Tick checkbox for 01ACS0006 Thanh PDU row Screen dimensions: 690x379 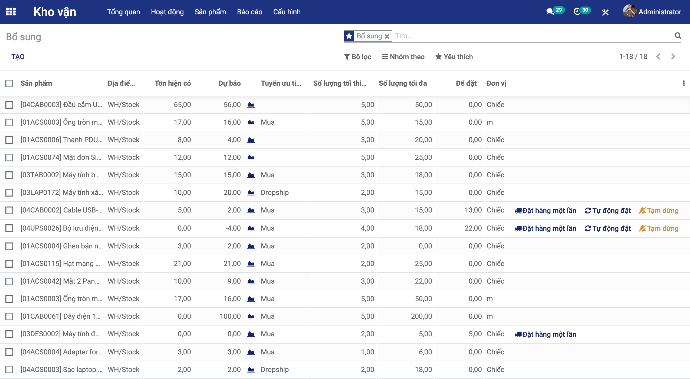9,140
